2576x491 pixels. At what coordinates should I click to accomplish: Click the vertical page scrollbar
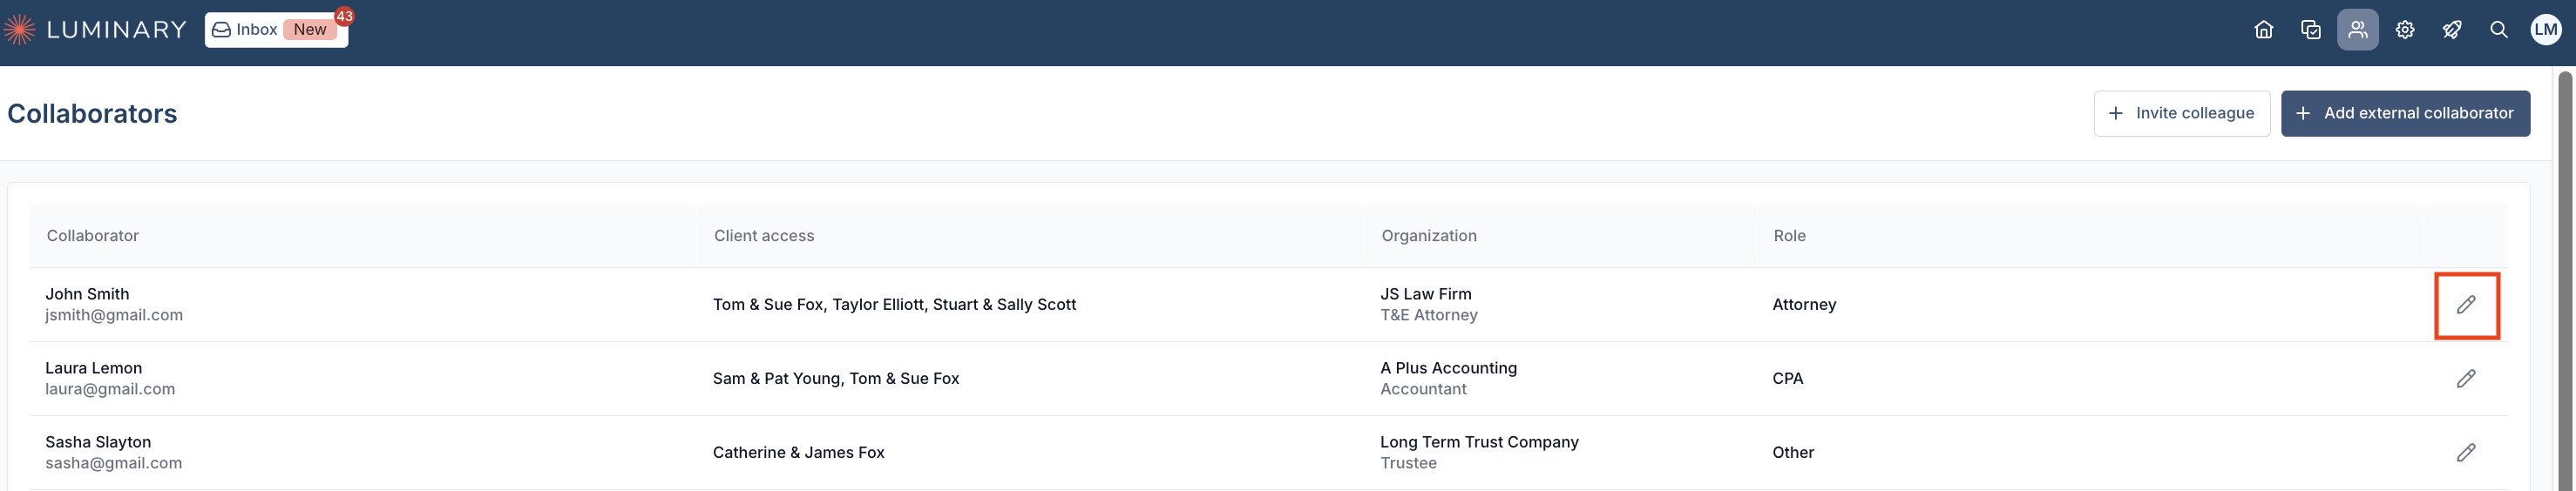point(2566,280)
